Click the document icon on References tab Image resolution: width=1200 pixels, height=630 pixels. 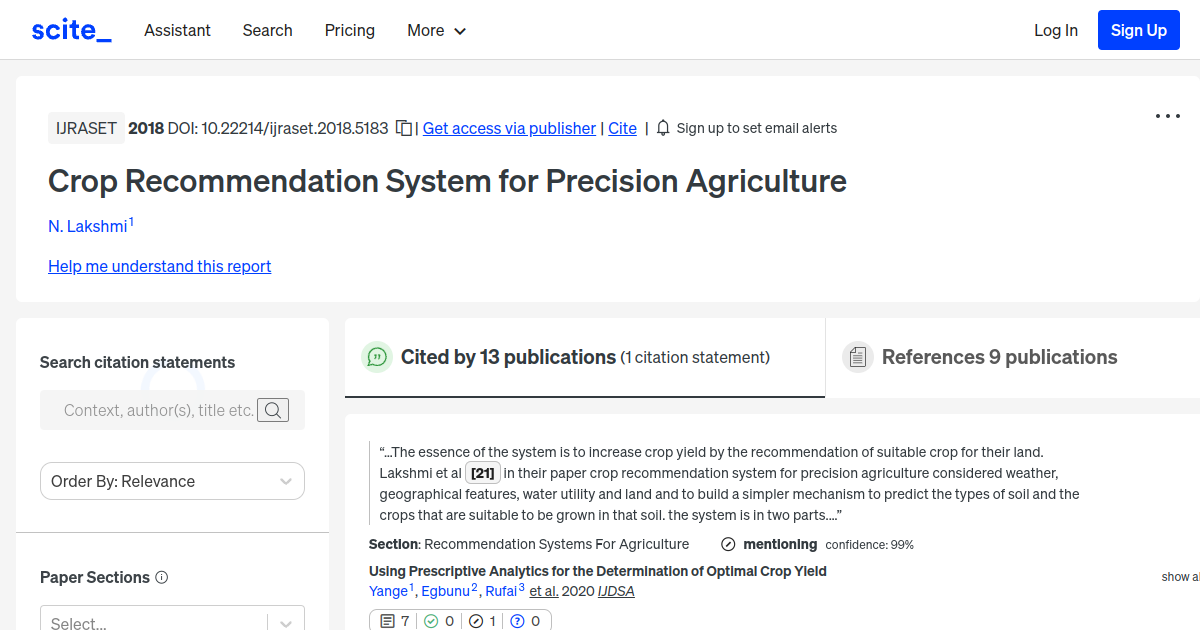click(x=858, y=356)
